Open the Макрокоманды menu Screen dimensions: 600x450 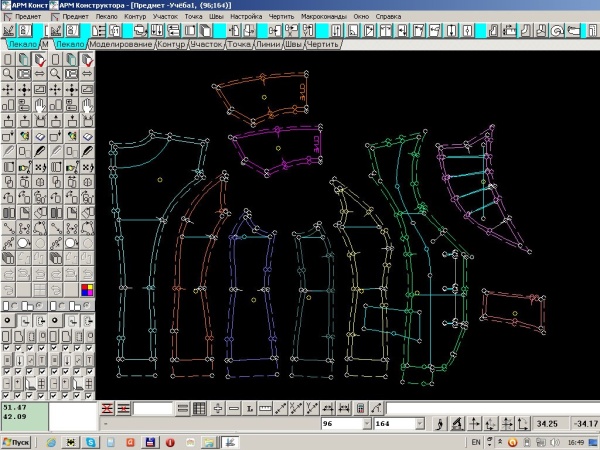tap(324, 16)
